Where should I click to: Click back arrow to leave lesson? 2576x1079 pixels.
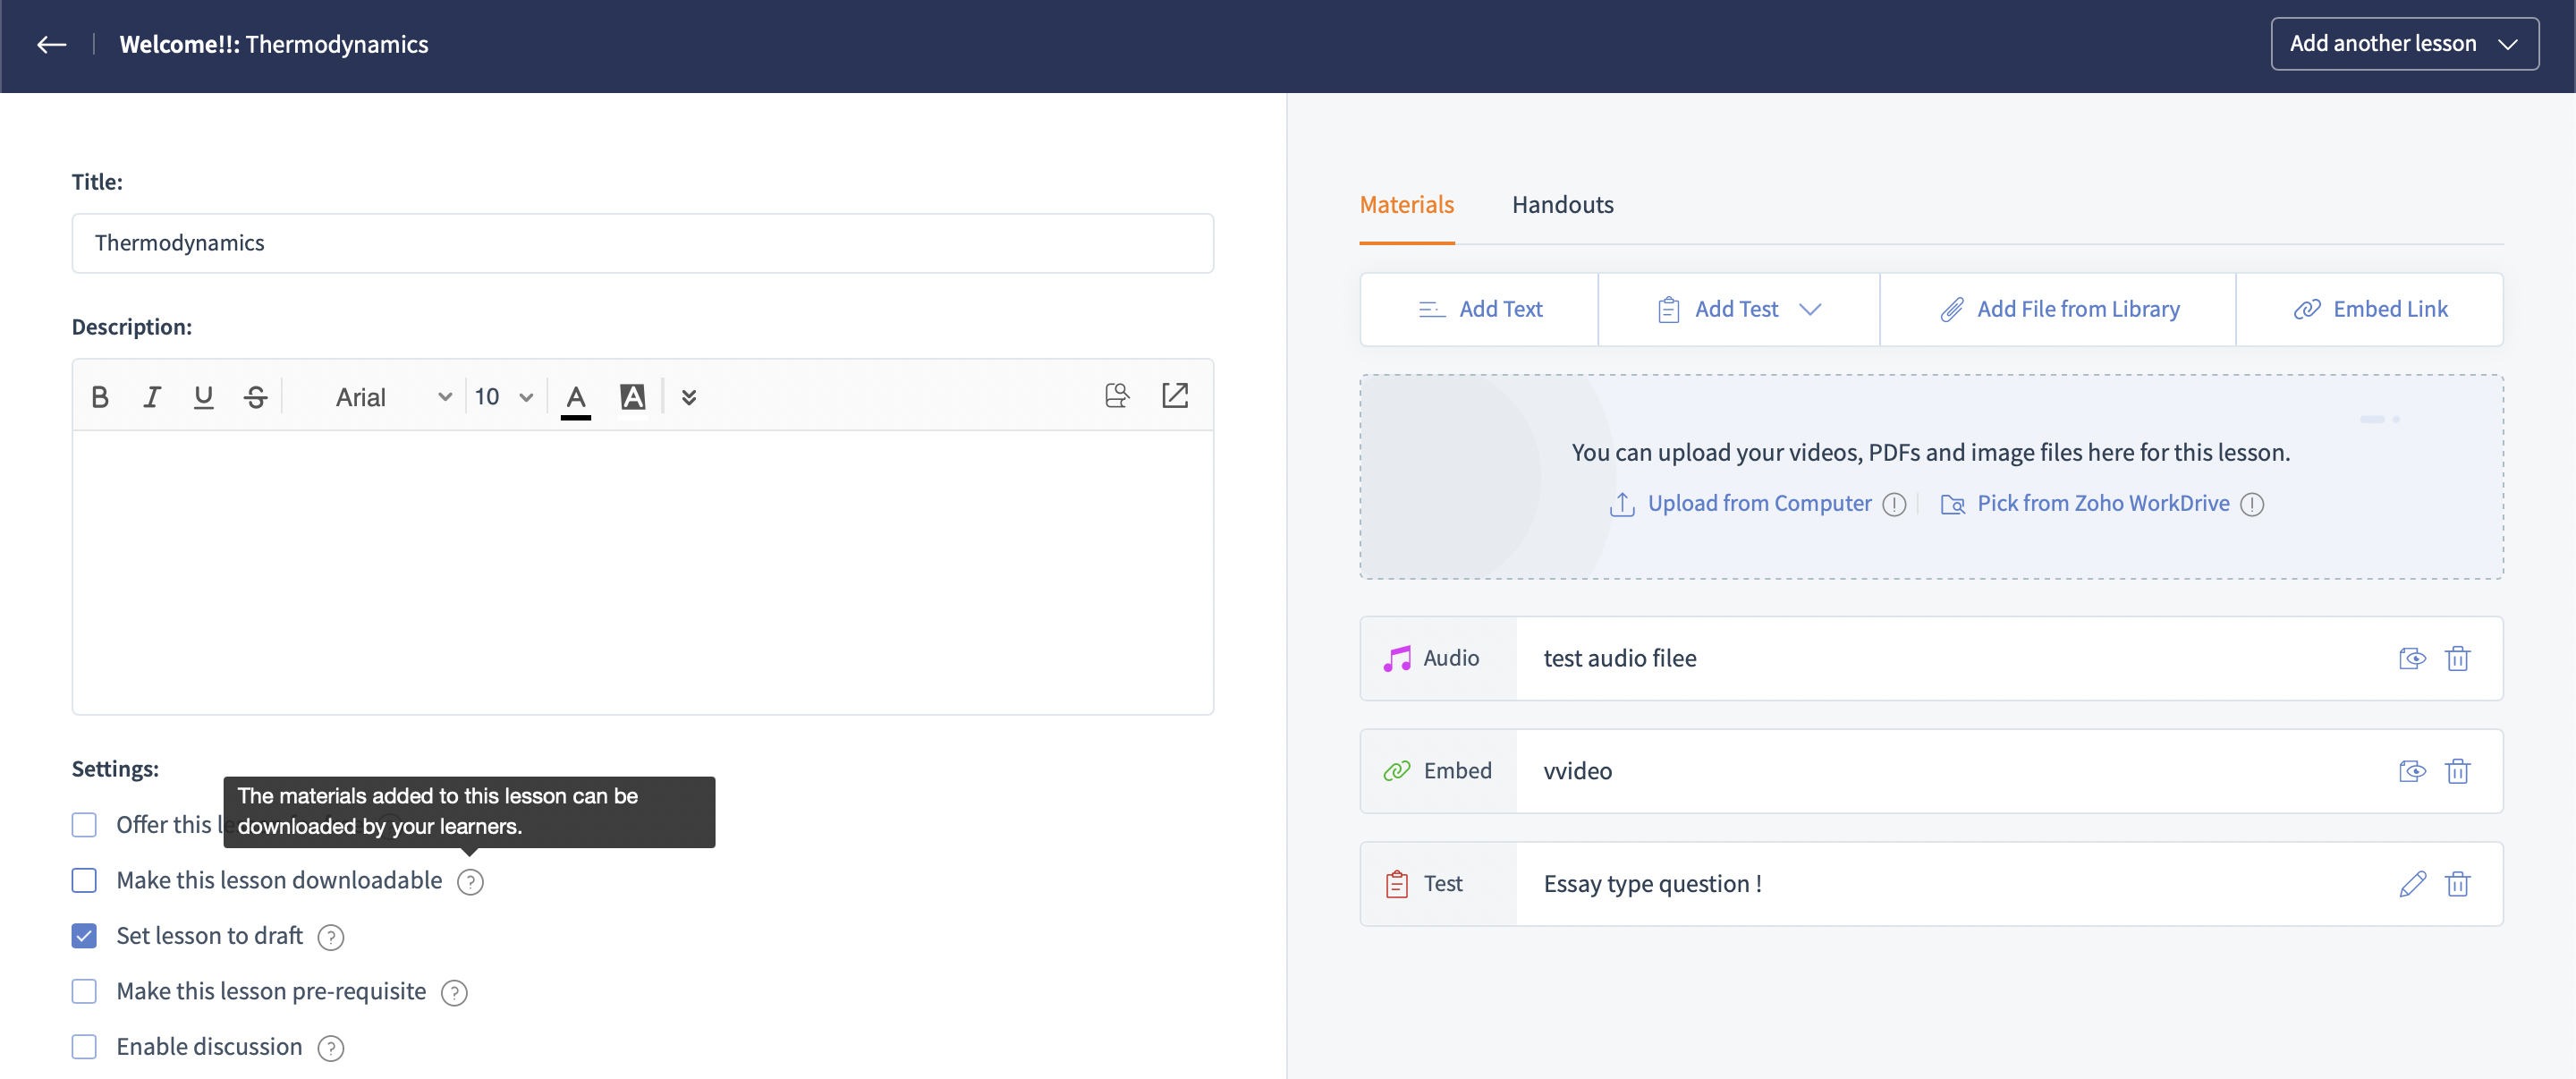click(x=51, y=44)
